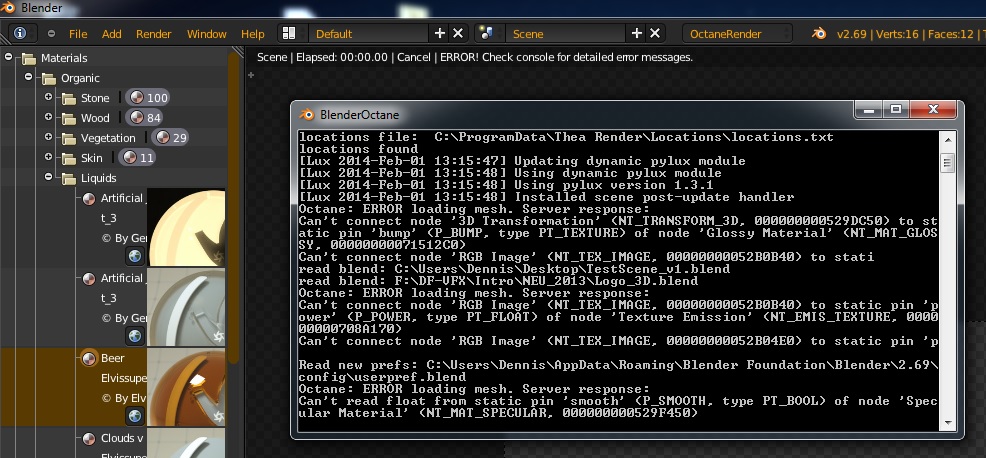Click the Organic folder icon
Image resolution: width=986 pixels, height=458 pixels.
tap(49, 79)
